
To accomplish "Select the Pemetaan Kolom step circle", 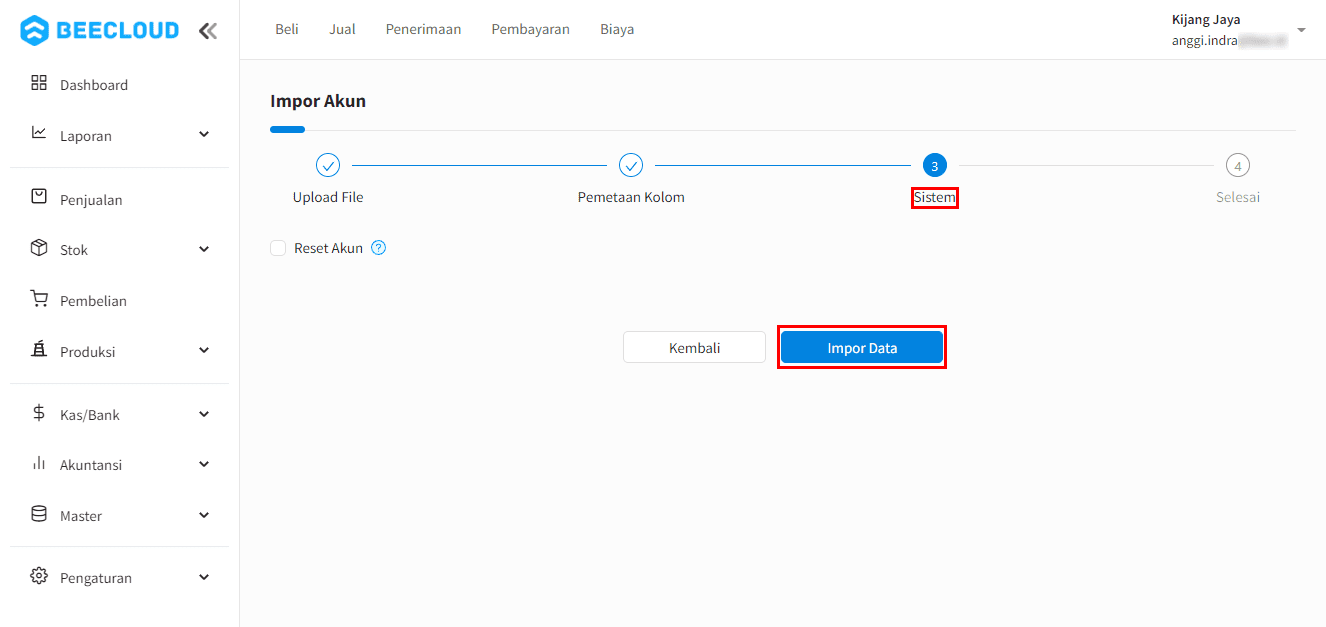I will tap(631, 165).
